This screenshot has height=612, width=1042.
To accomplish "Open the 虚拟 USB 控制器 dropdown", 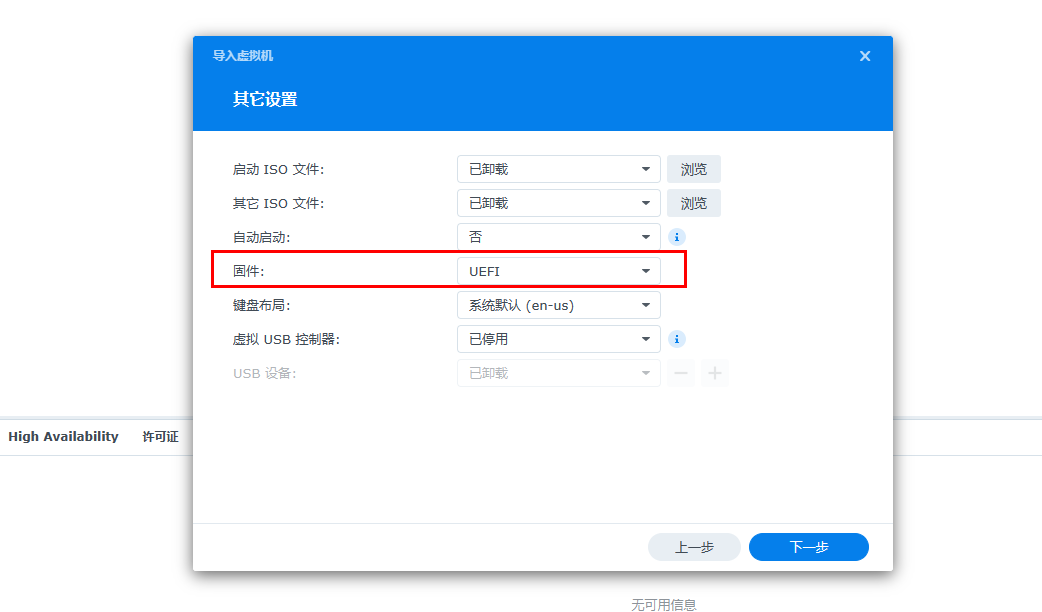I will point(558,340).
